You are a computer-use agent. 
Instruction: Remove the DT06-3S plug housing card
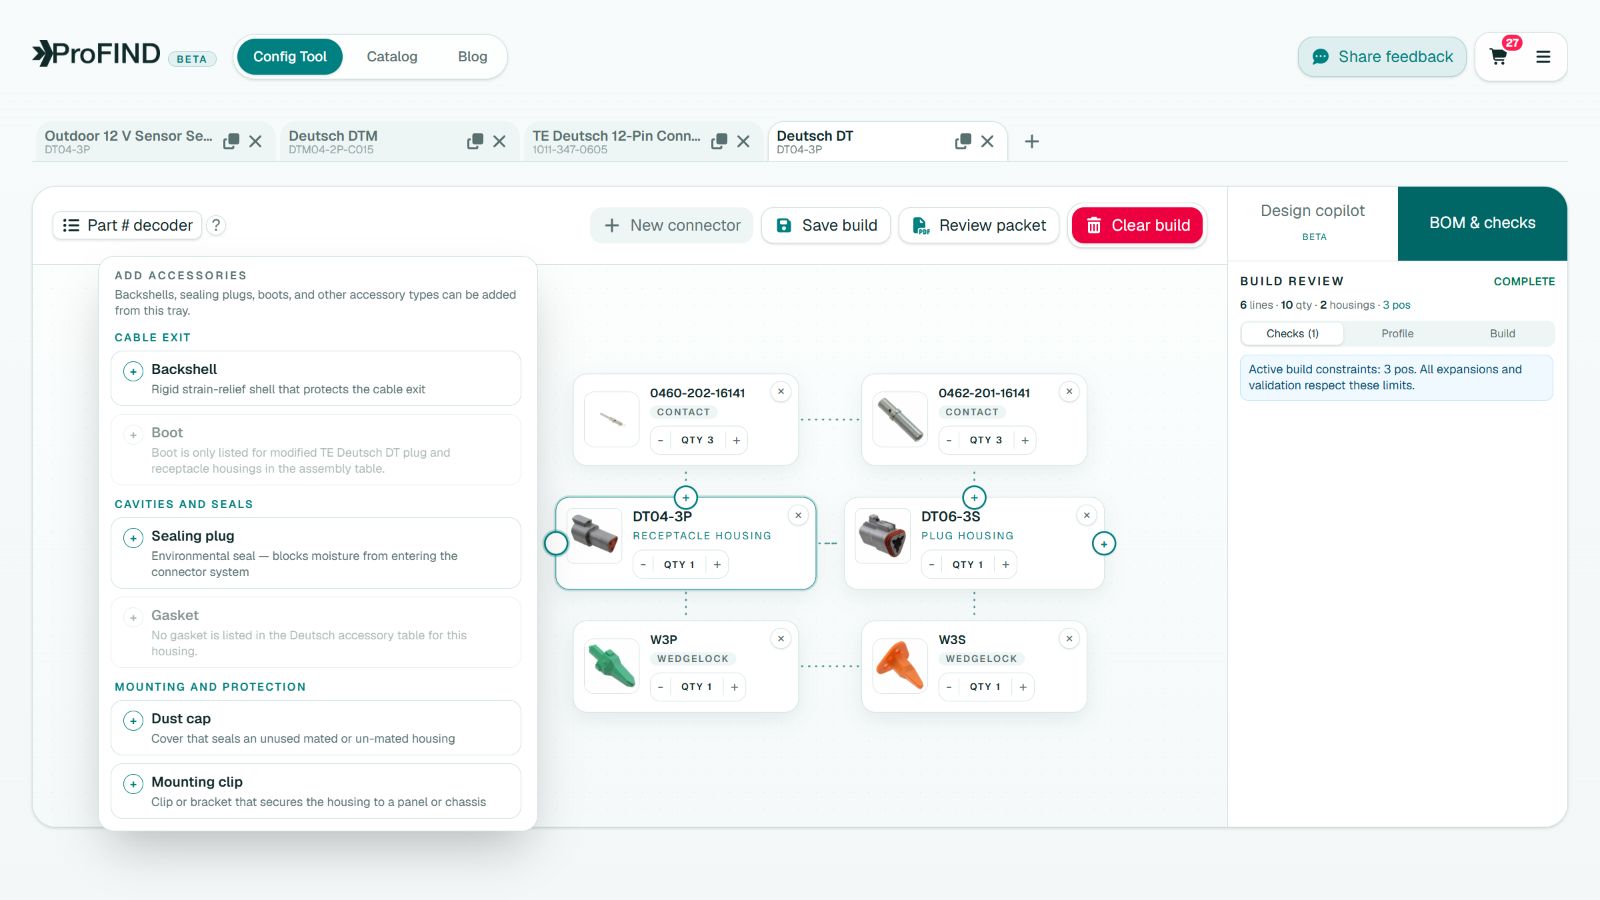pyautogui.click(x=1087, y=516)
